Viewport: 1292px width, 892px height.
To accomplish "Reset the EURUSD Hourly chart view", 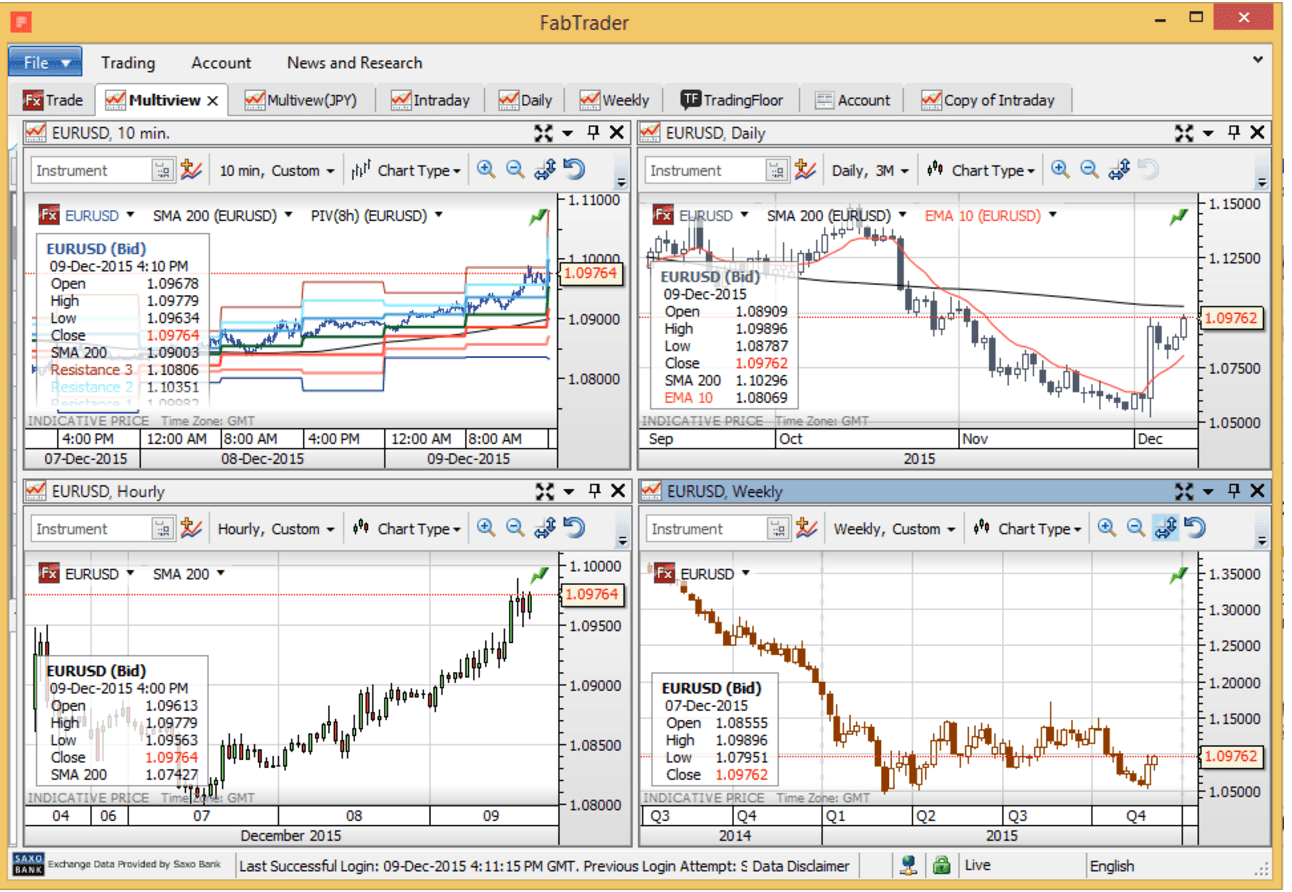I will coord(574,527).
